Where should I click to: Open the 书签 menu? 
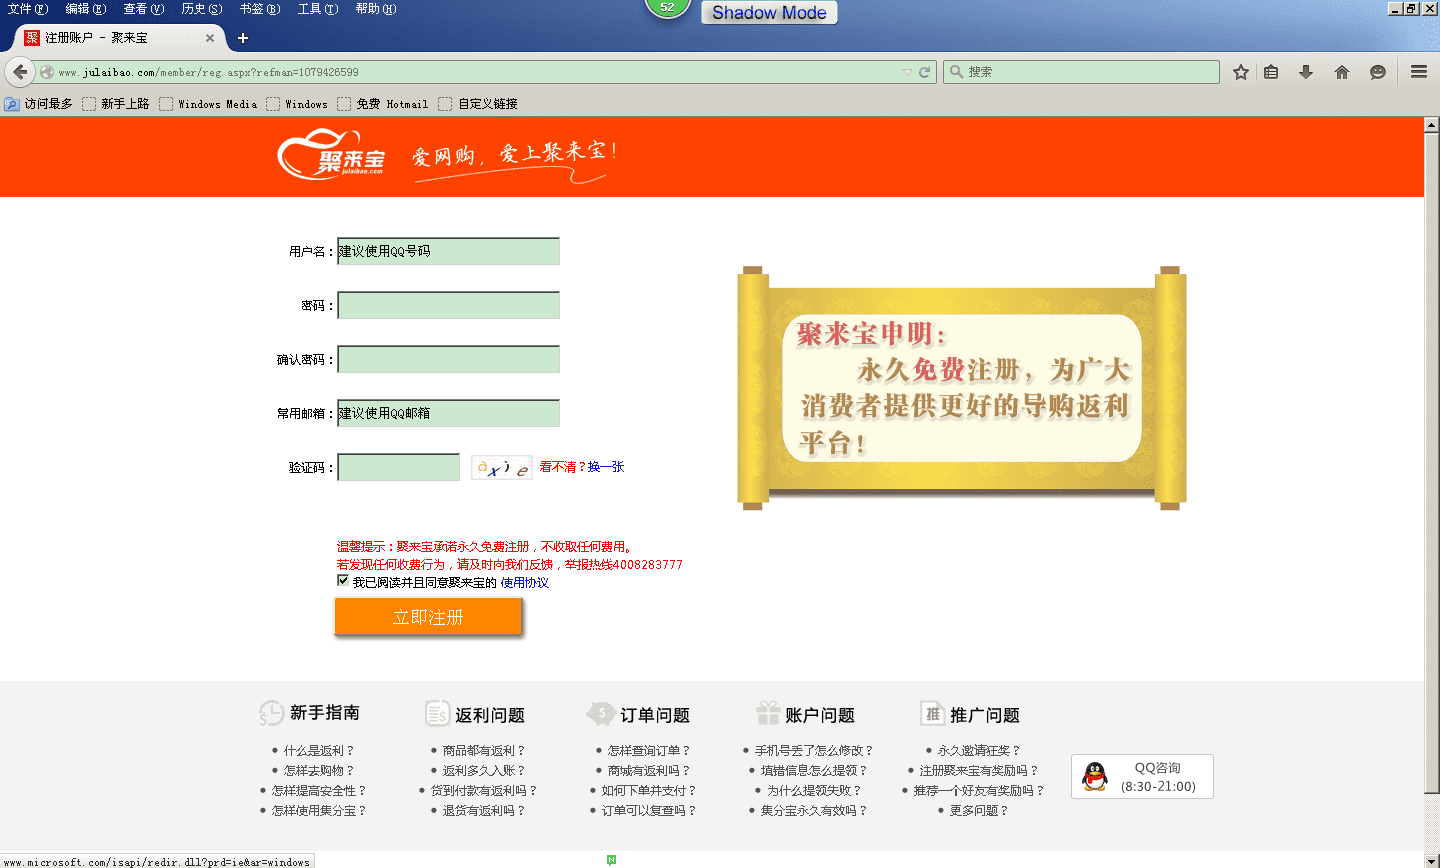[260, 9]
